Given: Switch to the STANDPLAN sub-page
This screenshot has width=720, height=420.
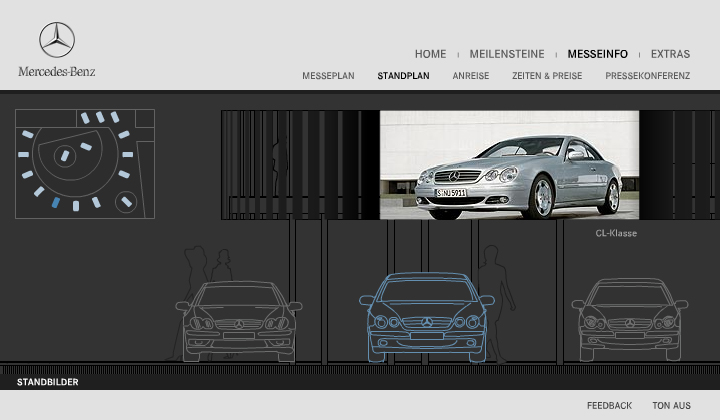Looking at the screenshot, I should point(404,76).
